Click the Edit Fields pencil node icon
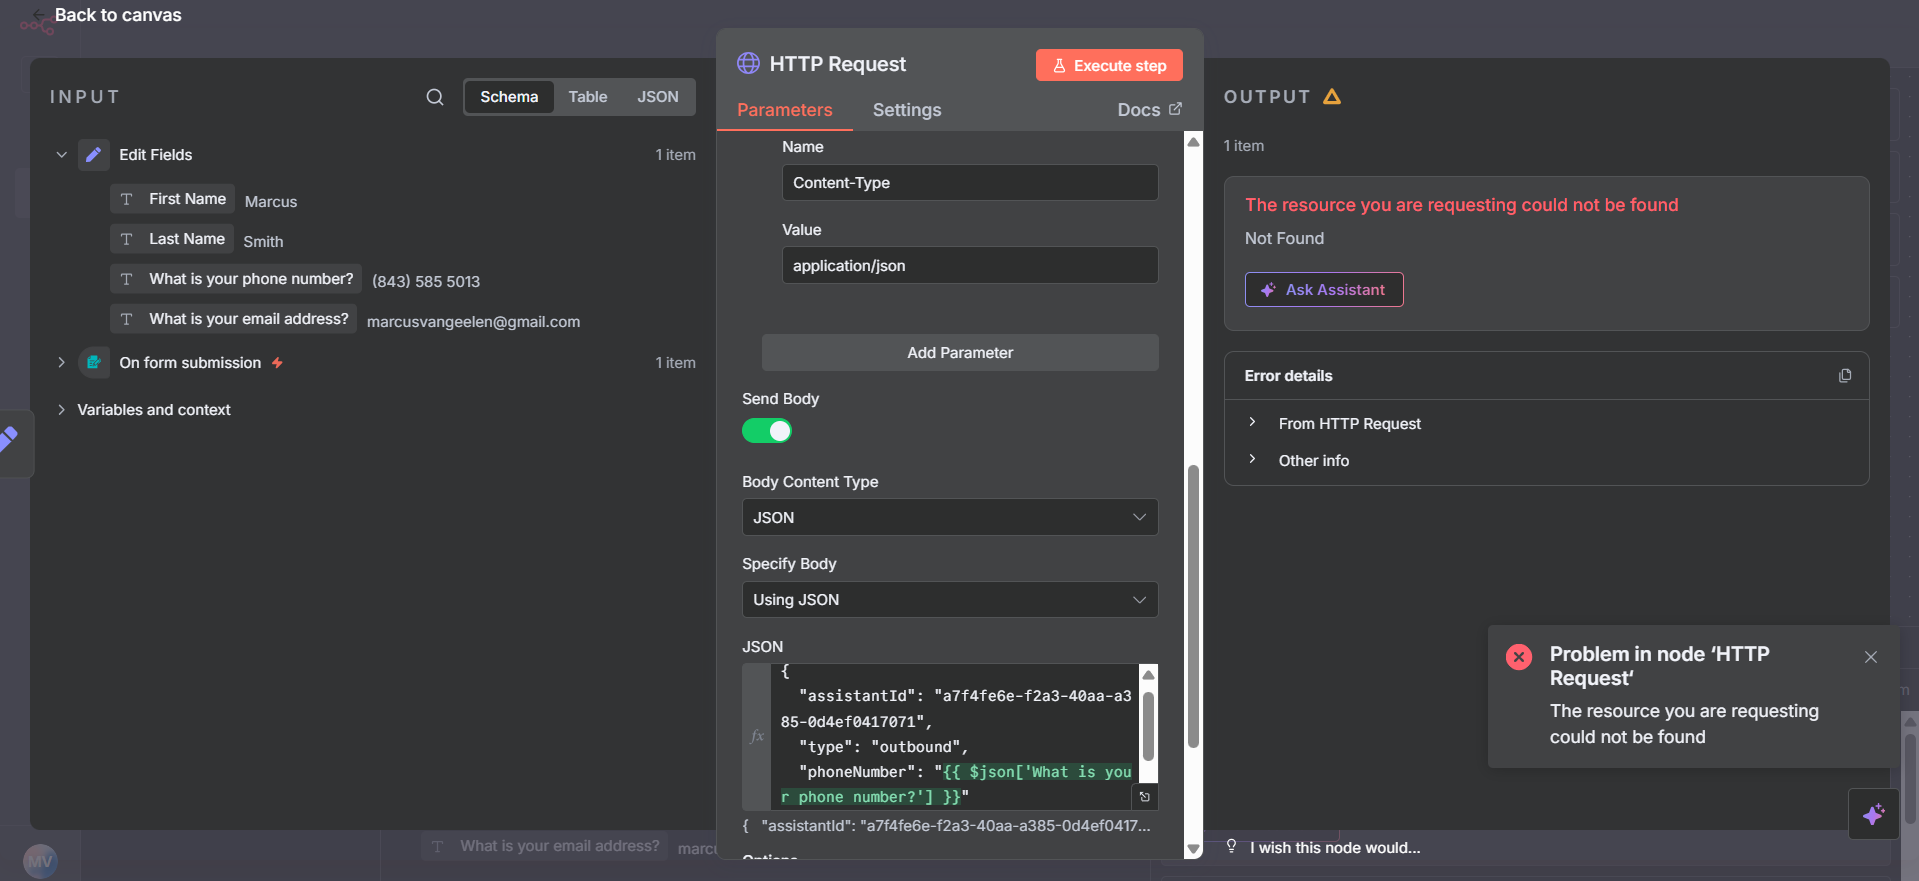The width and height of the screenshot is (1919, 881). [94, 155]
